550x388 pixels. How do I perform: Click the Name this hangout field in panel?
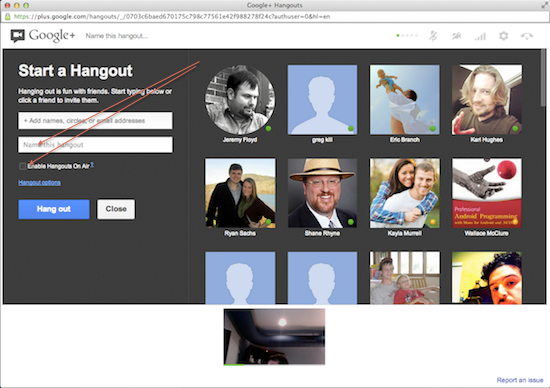[x=95, y=145]
